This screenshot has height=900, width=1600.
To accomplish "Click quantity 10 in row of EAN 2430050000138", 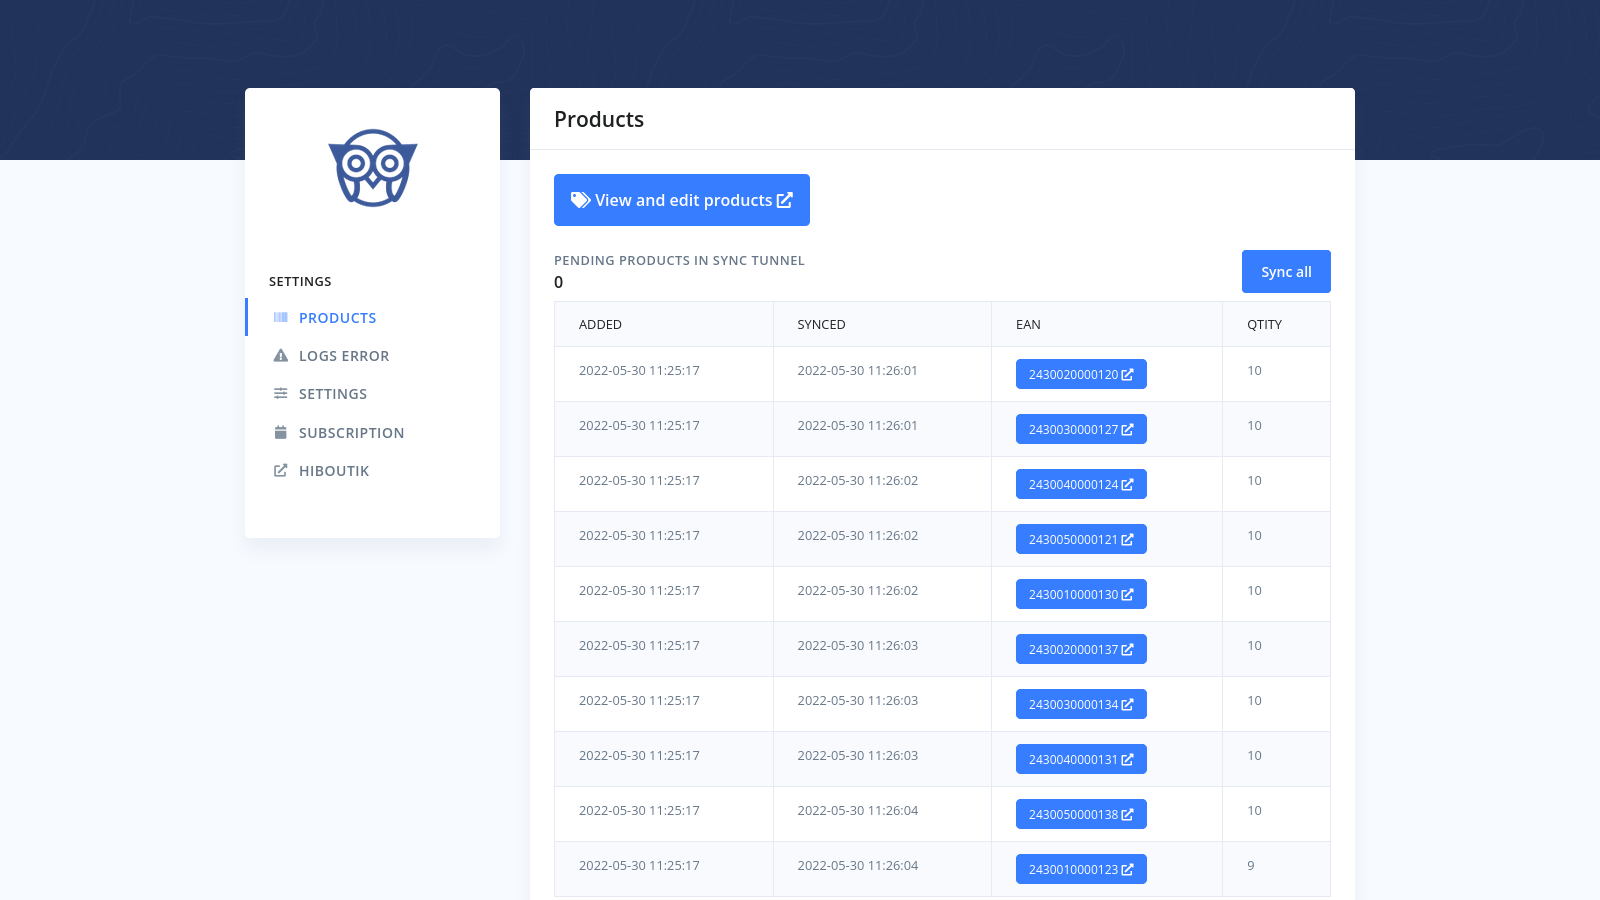I will pos(1254,810).
